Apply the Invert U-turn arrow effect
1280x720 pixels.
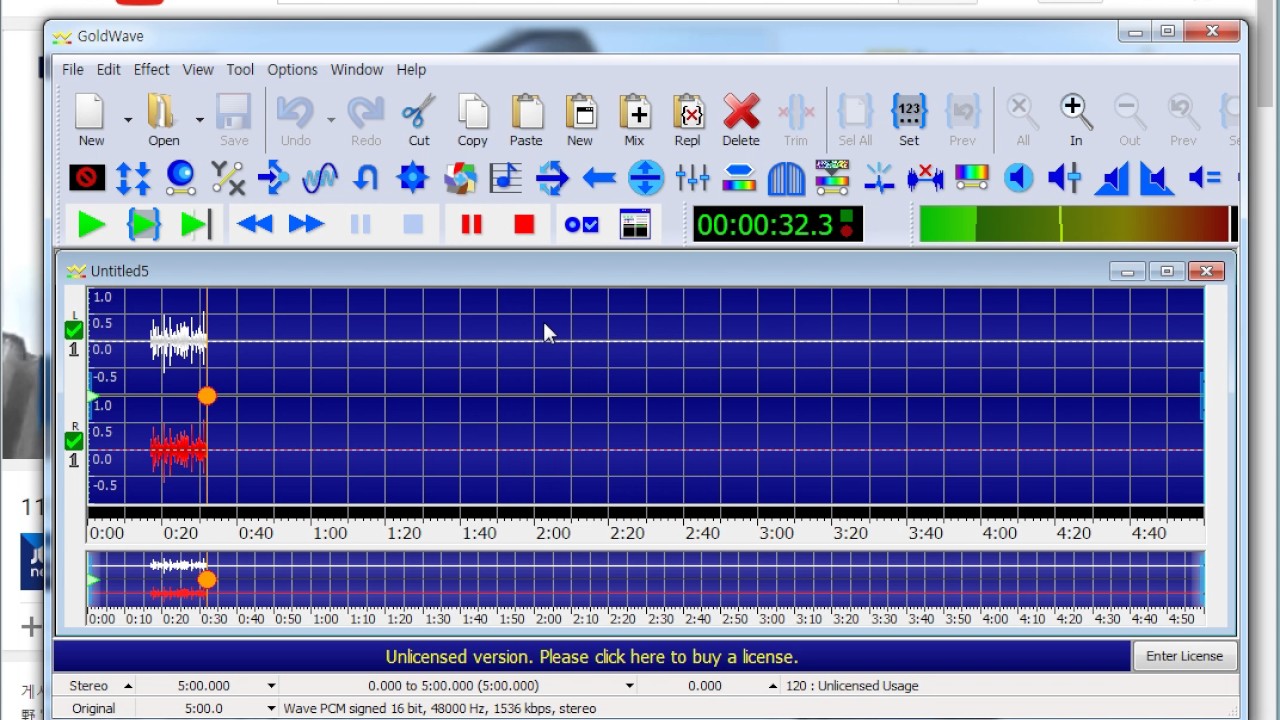point(366,178)
